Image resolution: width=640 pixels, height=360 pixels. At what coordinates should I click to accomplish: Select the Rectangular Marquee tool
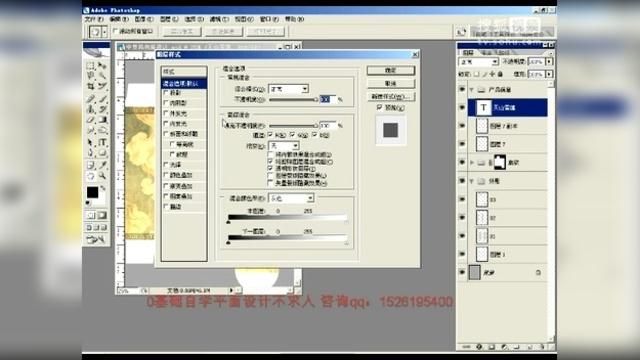pos(90,66)
